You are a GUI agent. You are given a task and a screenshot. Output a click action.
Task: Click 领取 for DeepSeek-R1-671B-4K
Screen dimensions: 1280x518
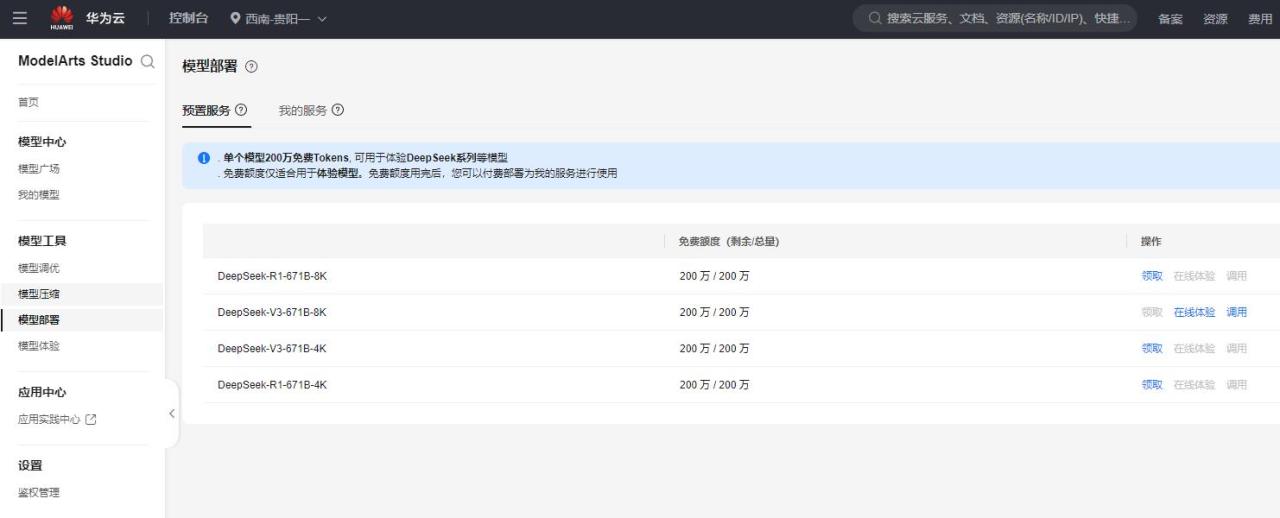pyautogui.click(x=1152, y=384)
